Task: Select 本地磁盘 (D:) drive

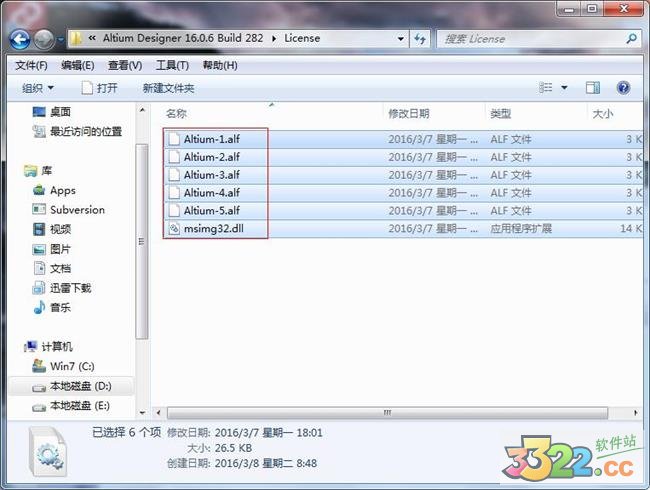Action: pos(72,386)
